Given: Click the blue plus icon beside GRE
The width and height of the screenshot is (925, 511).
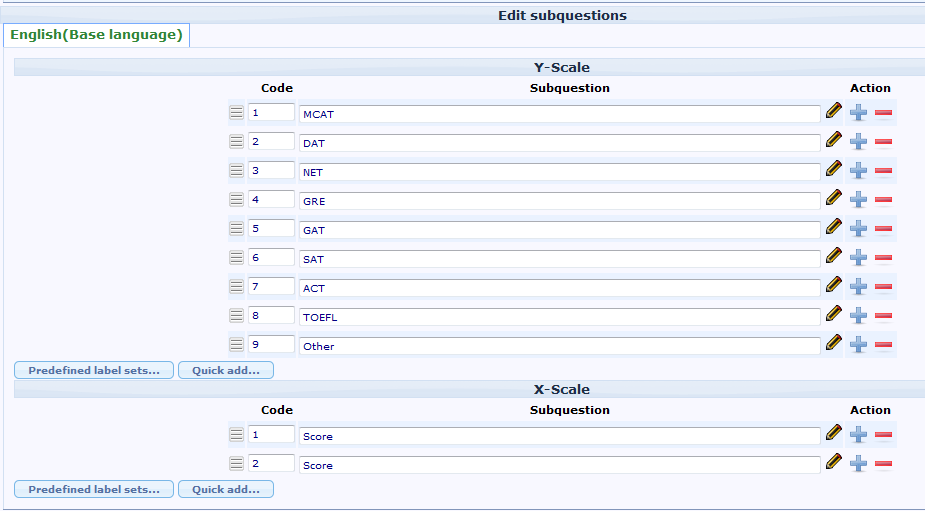Looking at the screenshot, I should (858, 199).
